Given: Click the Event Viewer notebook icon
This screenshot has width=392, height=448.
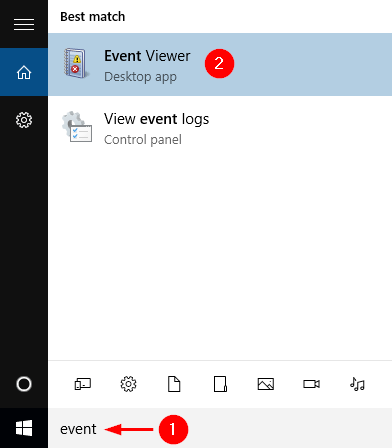Looking at the screenshot, I should pos(76,63).
